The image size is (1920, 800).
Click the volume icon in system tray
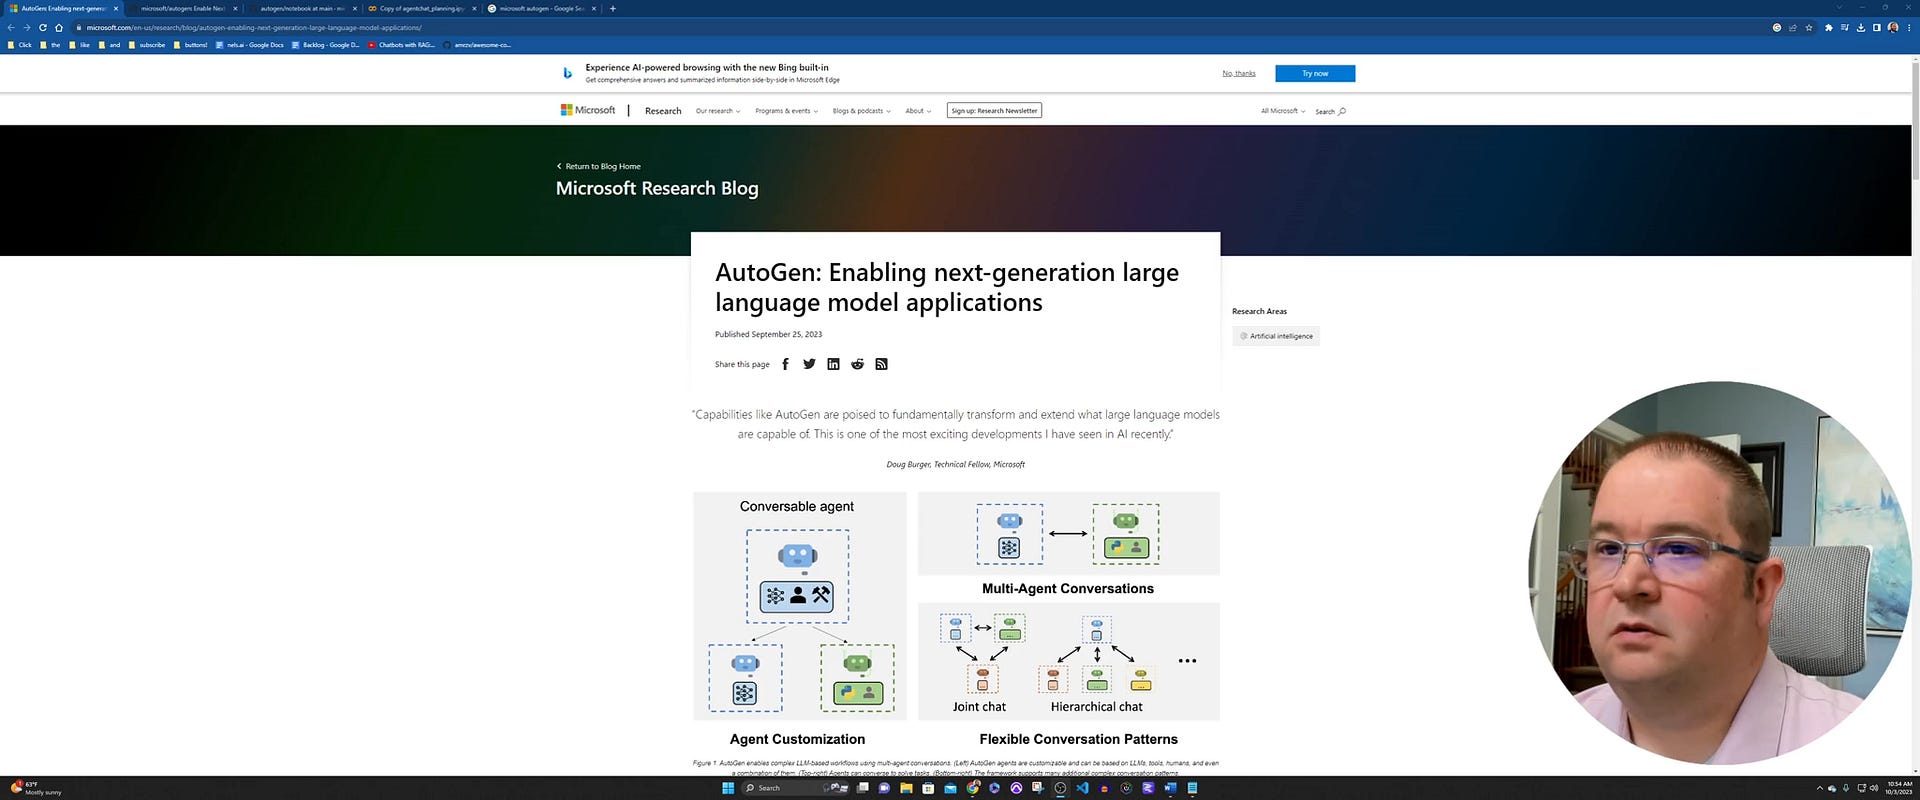(1874, 788)
